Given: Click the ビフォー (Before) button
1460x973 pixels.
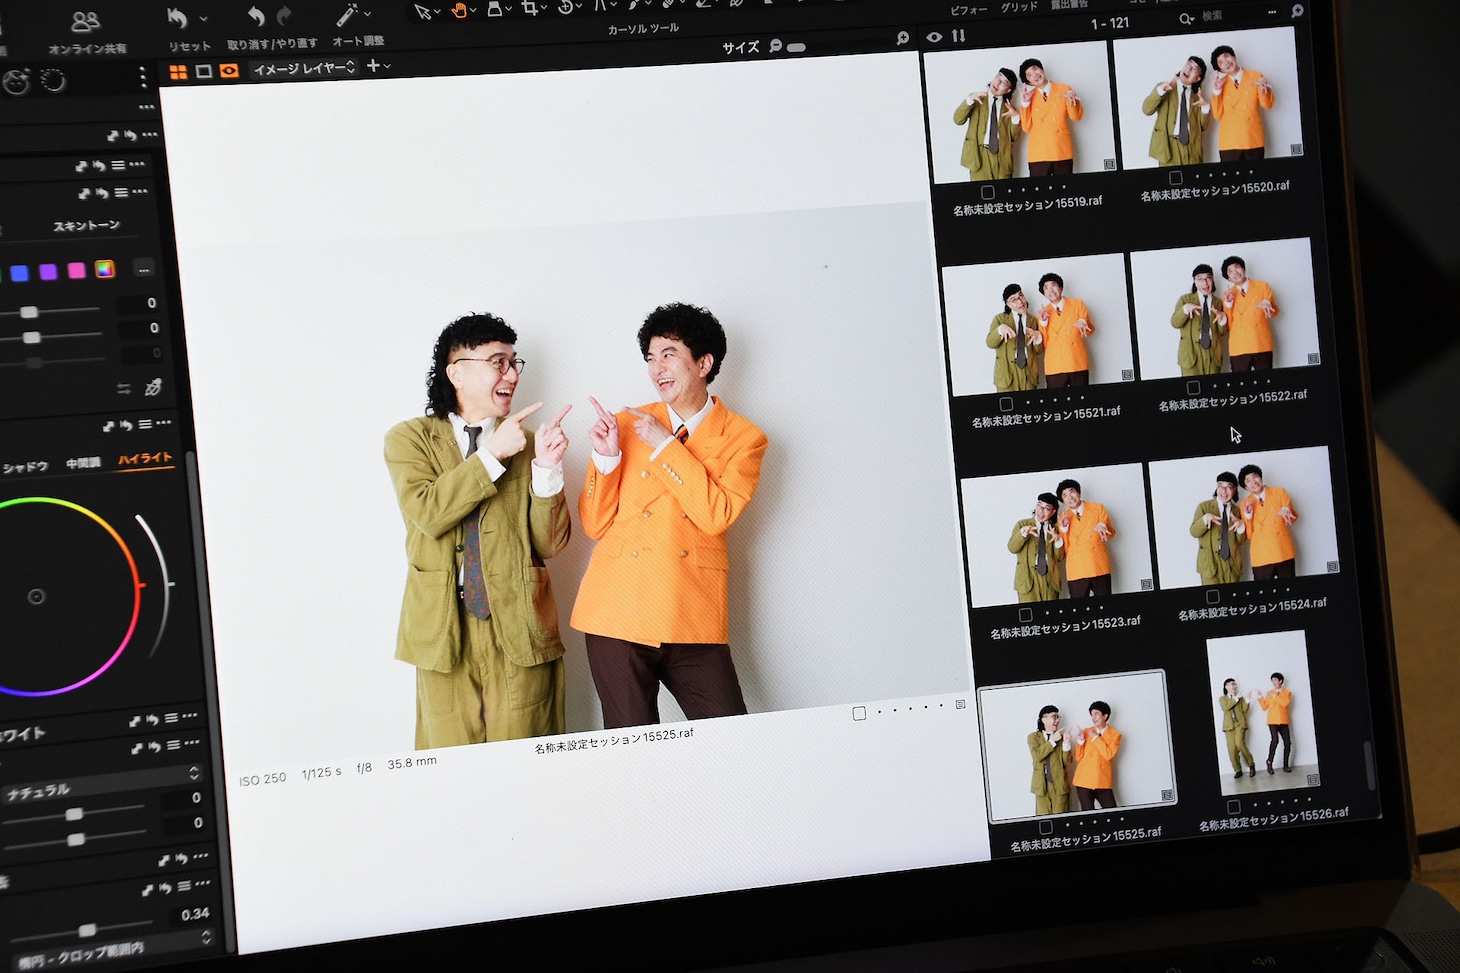Looking at the screenshot, I should pyautogui.click(x=968, y=10).
